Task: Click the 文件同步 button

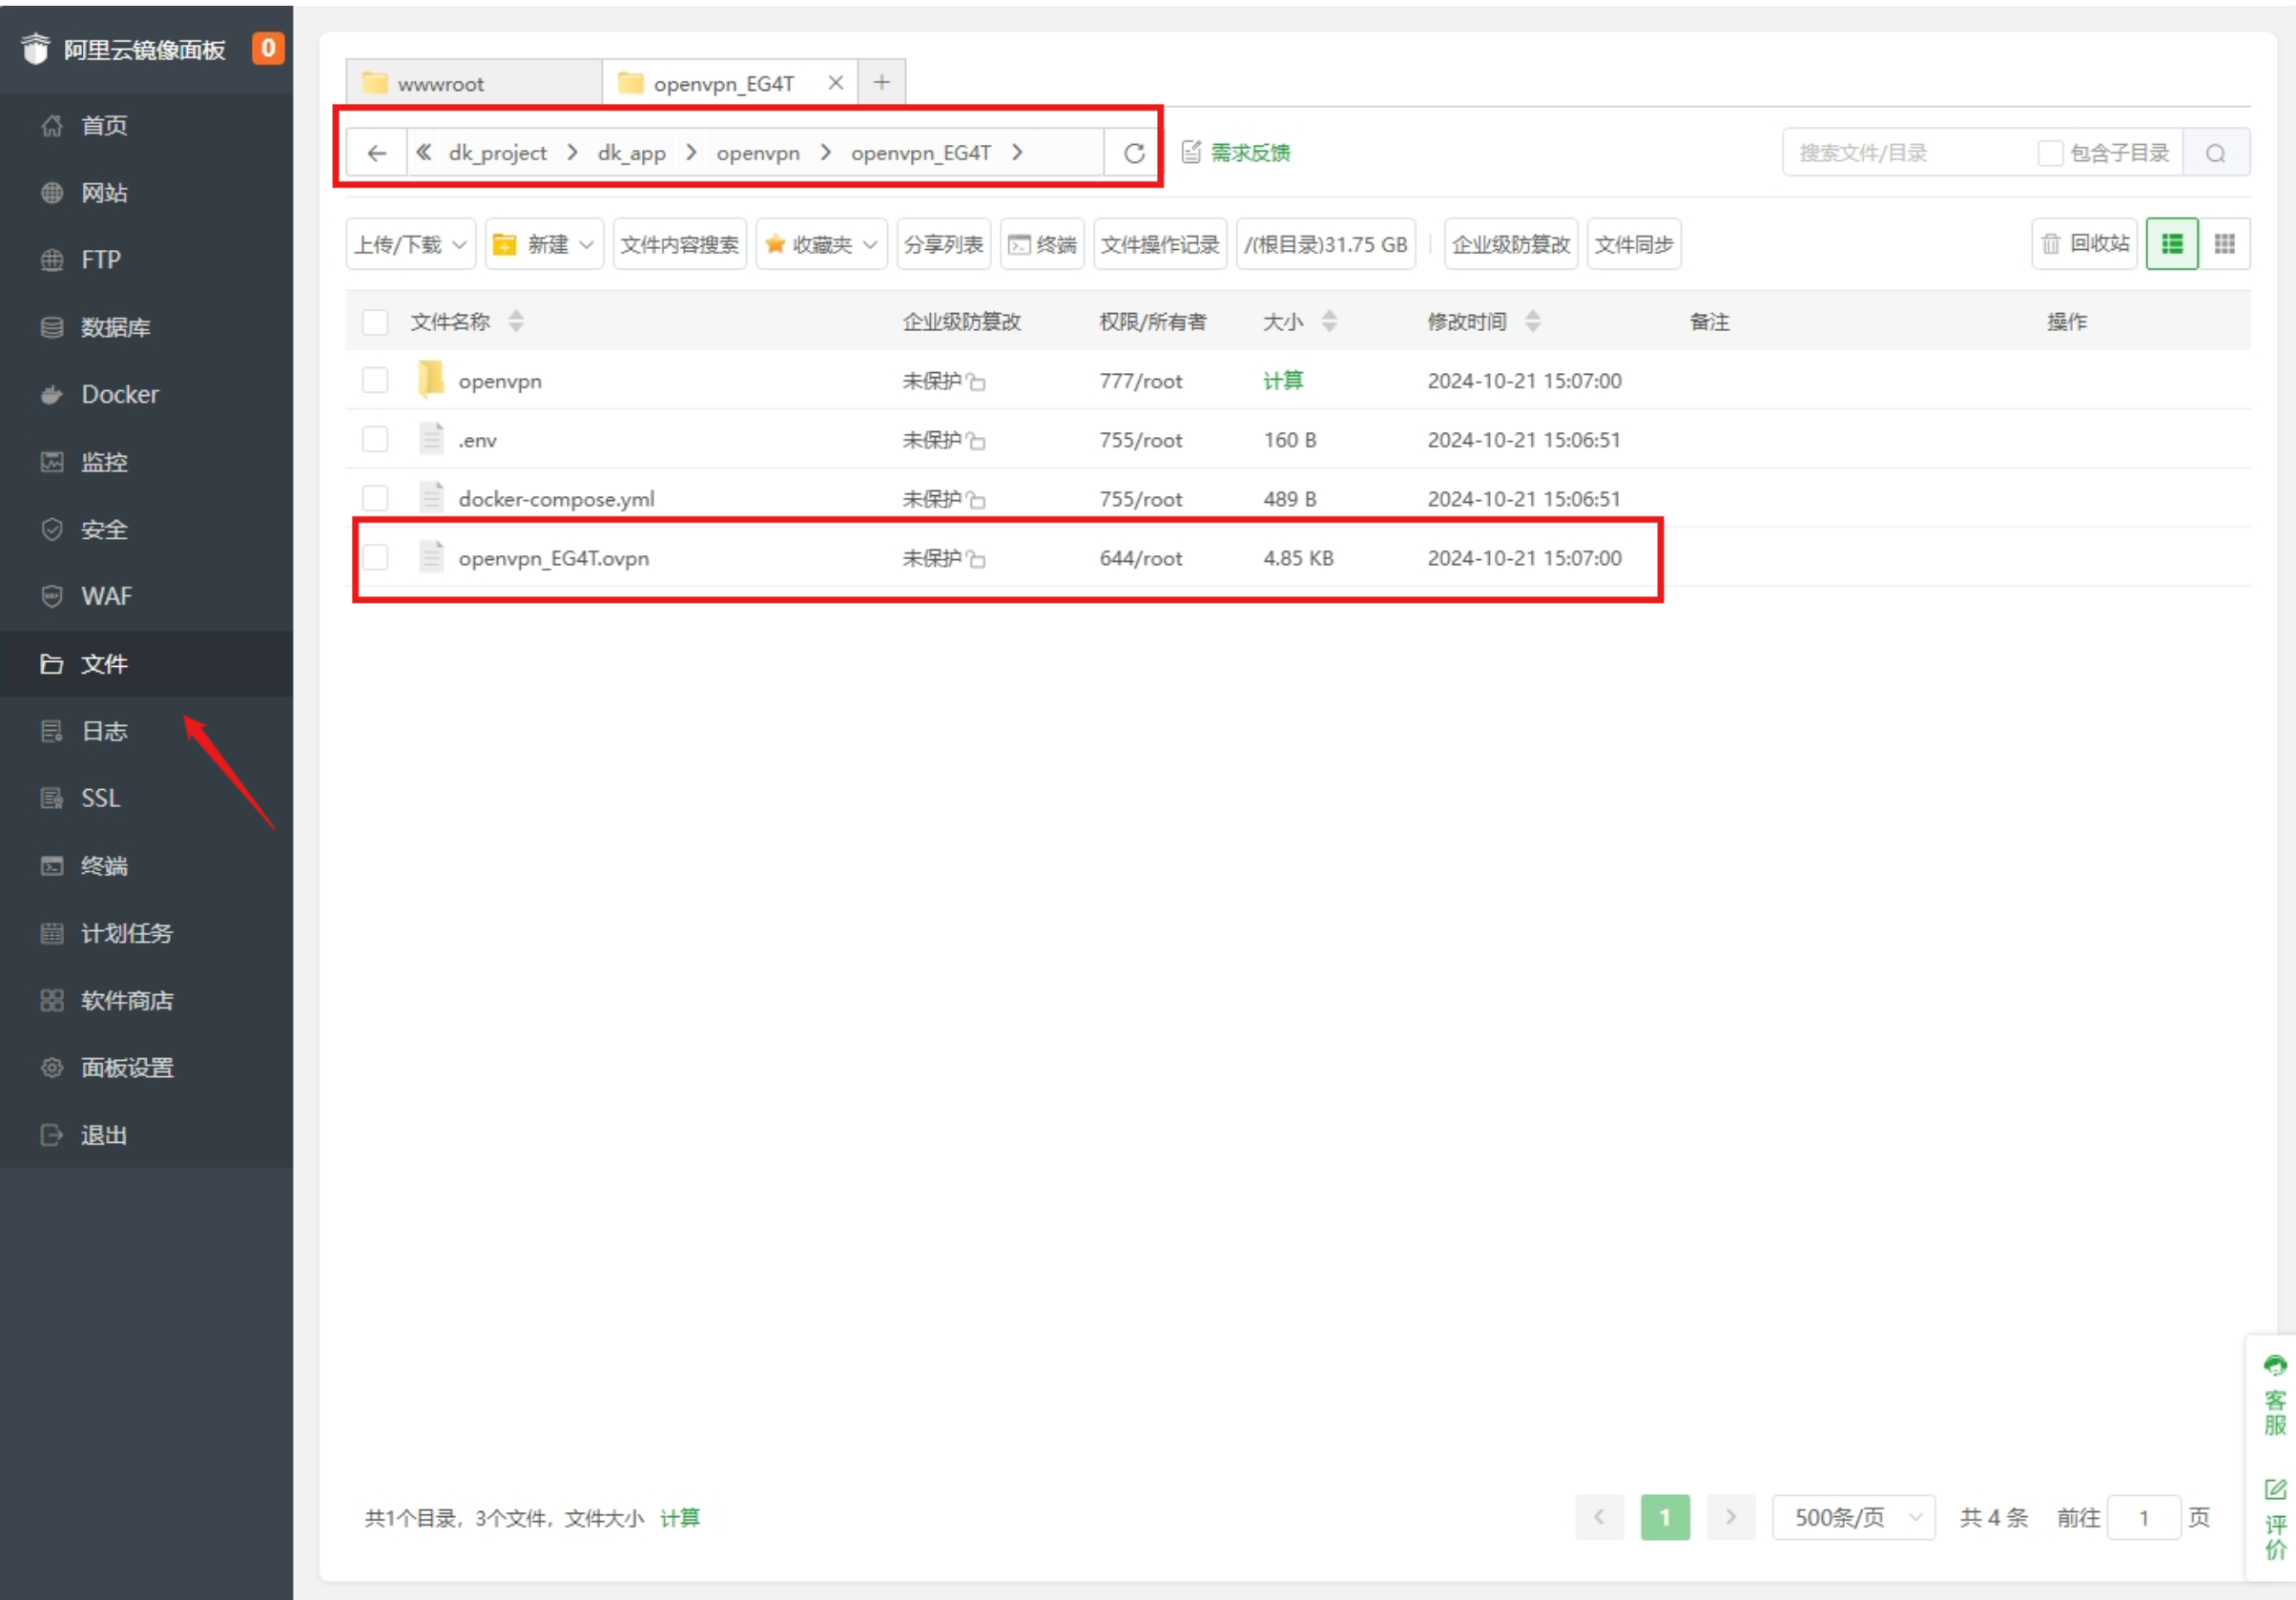Action: [1633, 244]
